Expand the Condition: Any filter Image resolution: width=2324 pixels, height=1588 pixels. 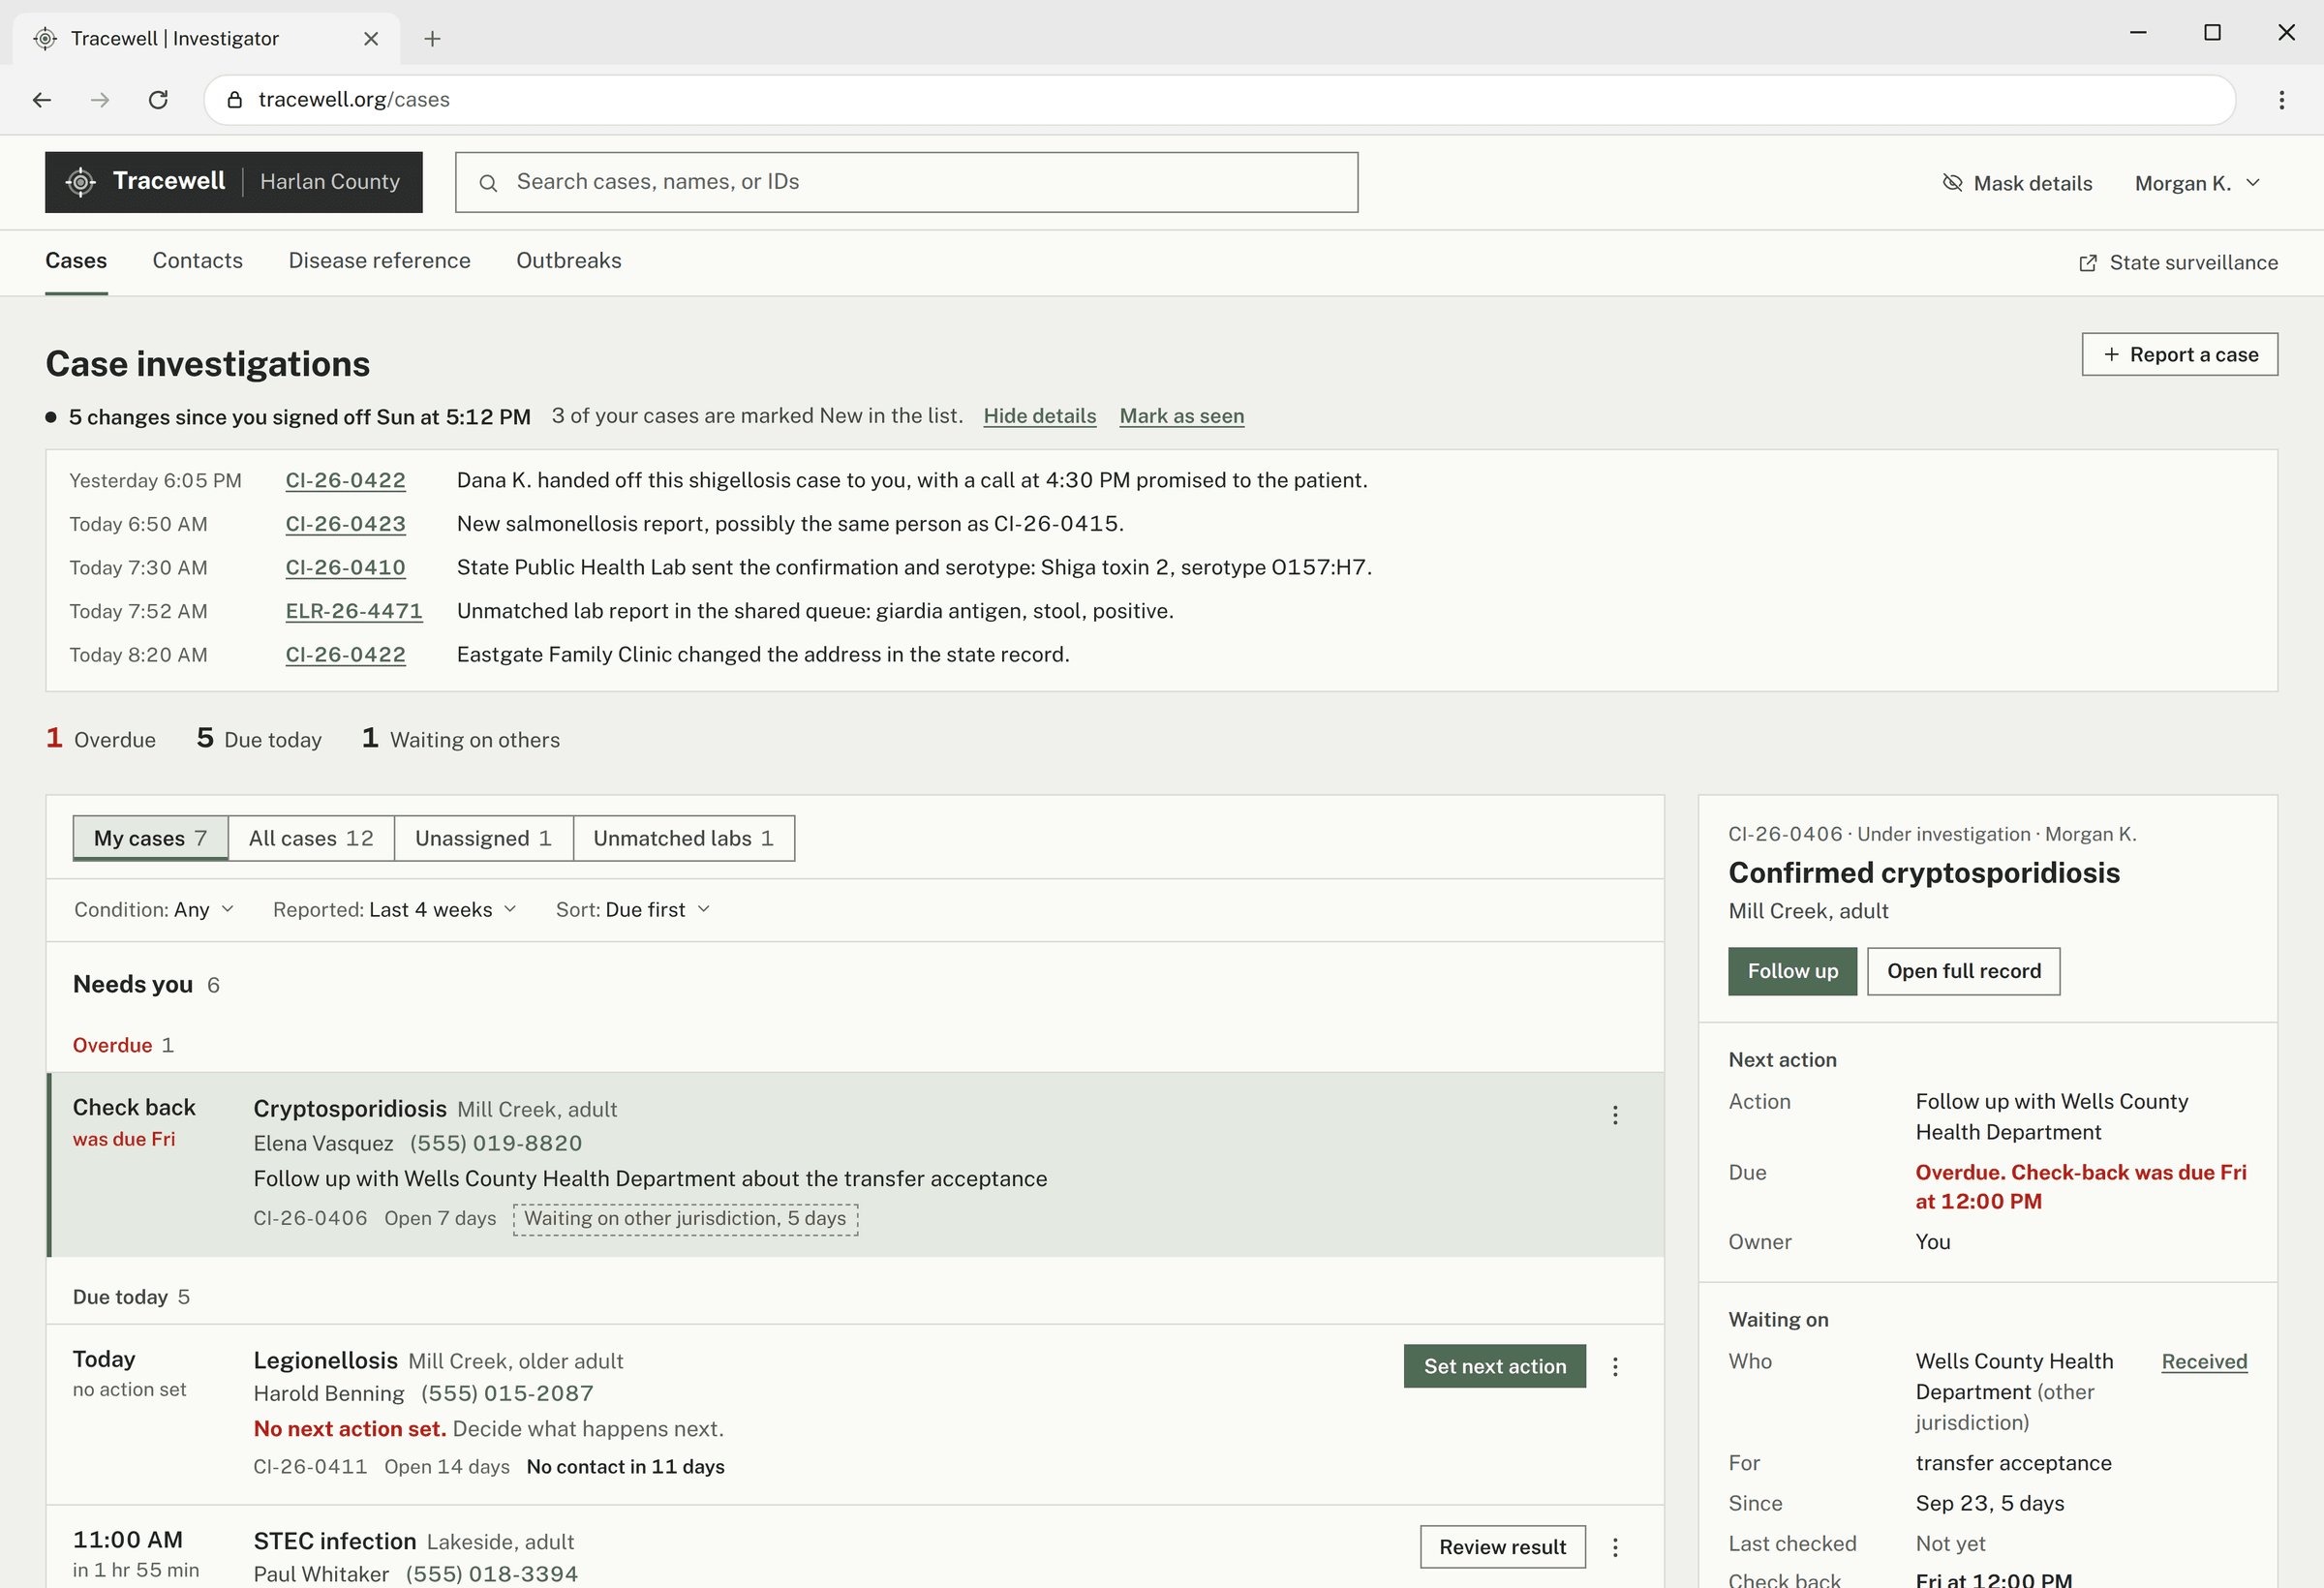[x=153, y=910]
